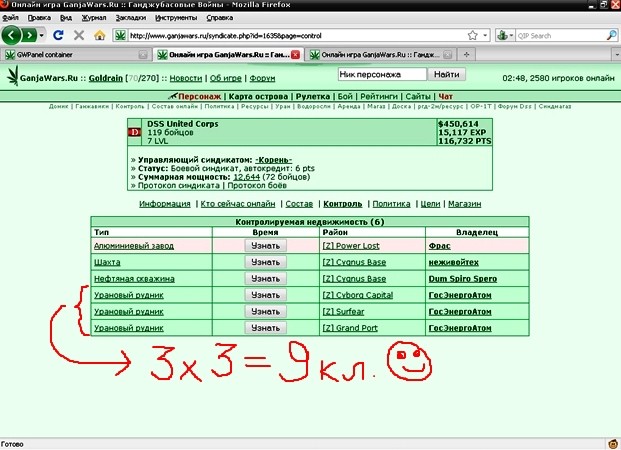Click the site leaf icon in the address bar
This screenshot has height=450, width=621.
coord(120,36)
